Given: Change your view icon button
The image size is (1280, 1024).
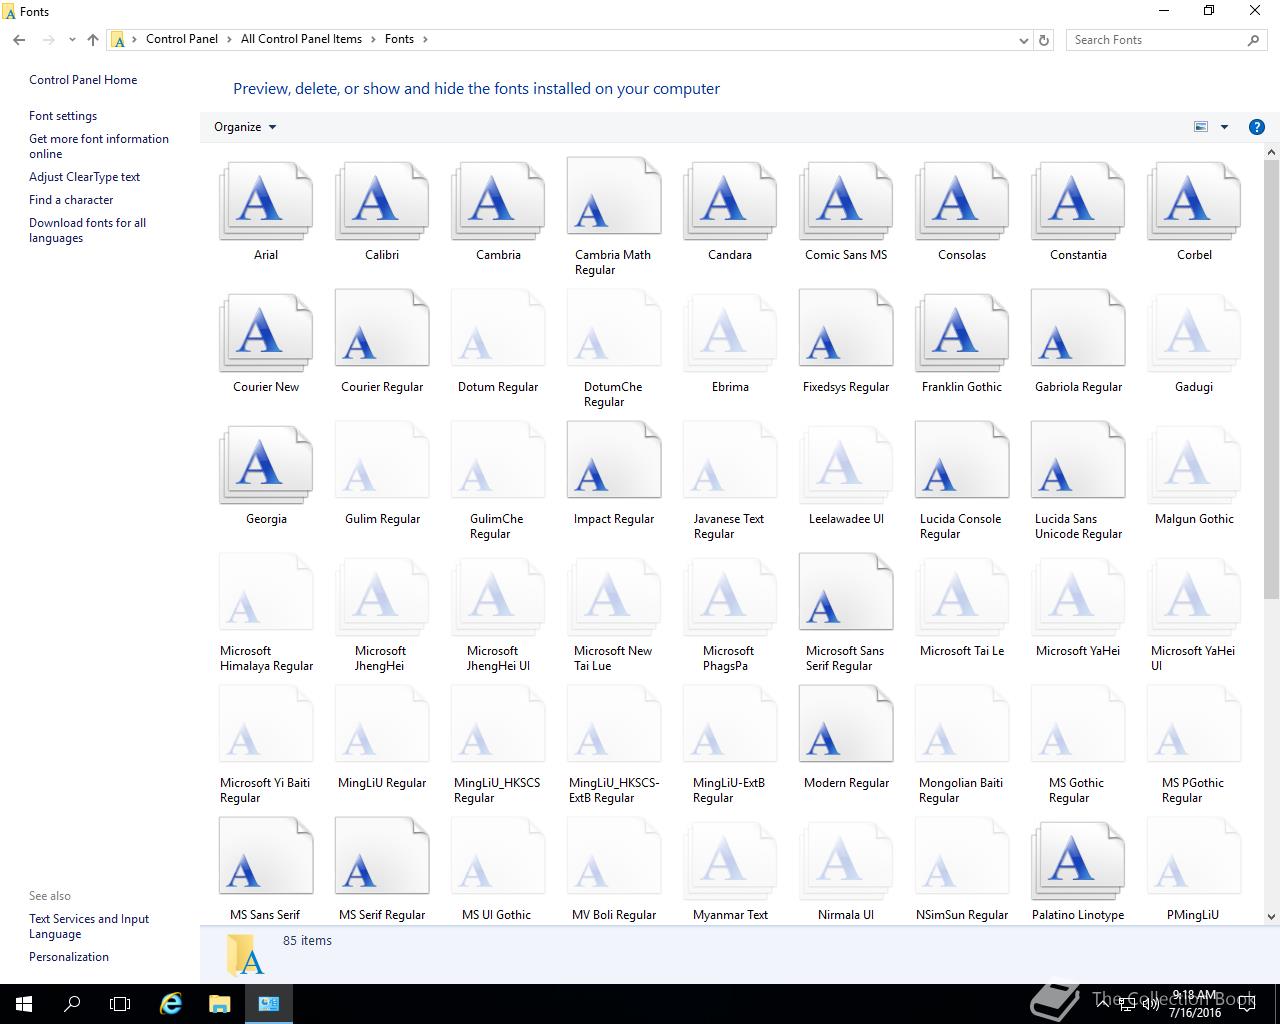Looking at the screenshot, I should tap(1201, 127).
